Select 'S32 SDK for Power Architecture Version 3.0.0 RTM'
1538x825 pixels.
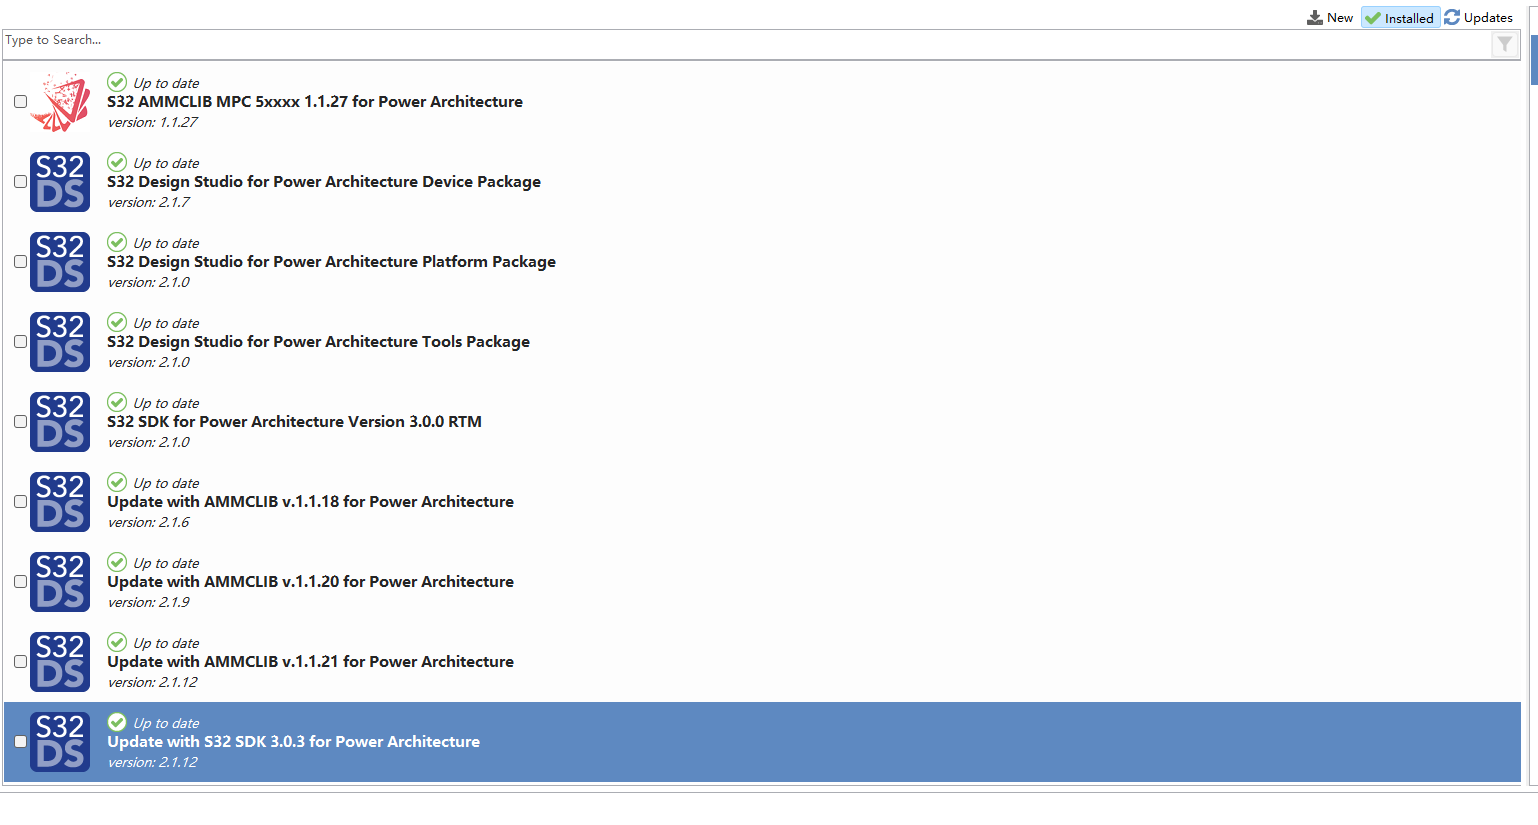click(x=294, y=422)
